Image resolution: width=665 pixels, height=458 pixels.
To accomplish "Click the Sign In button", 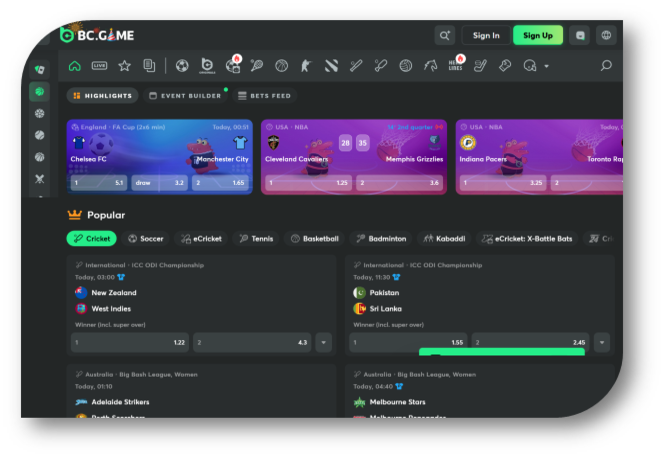I will tap(486, 35).
